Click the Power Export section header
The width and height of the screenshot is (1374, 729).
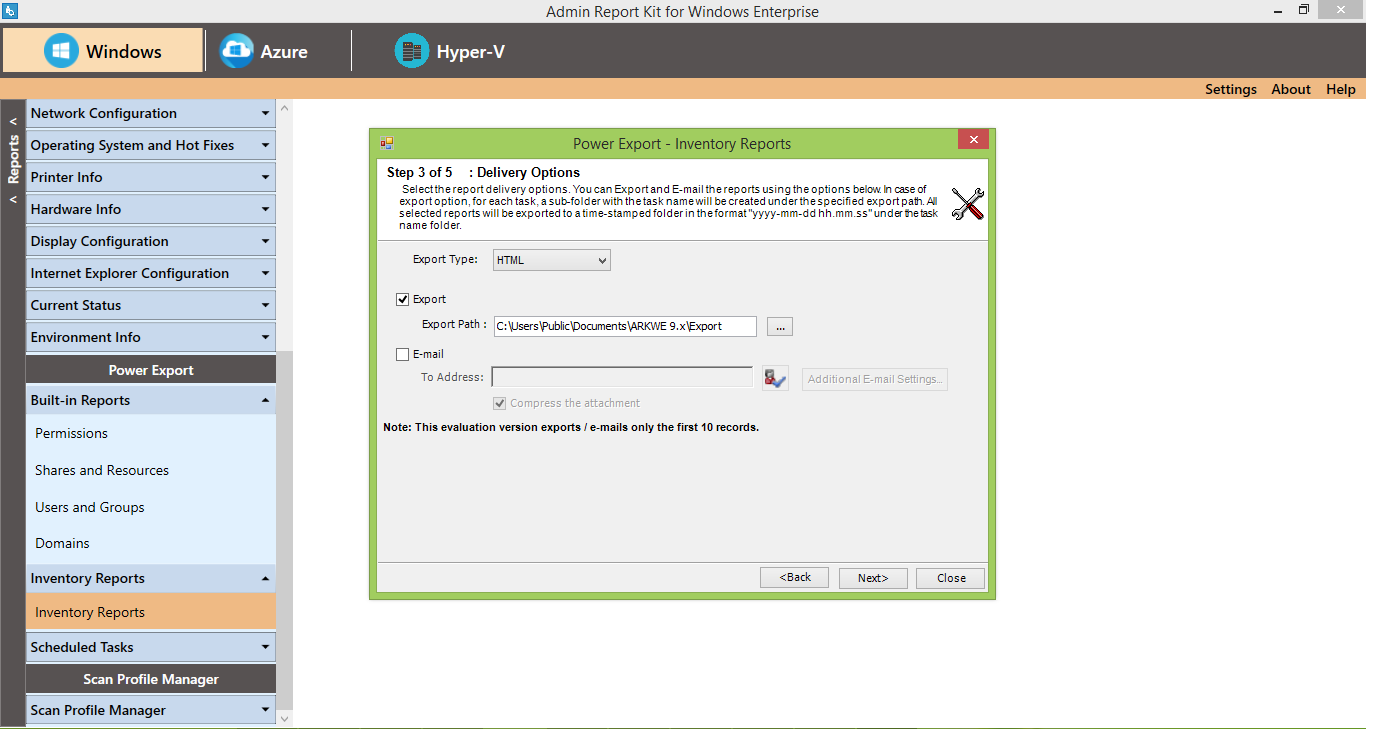click(150, 370)
